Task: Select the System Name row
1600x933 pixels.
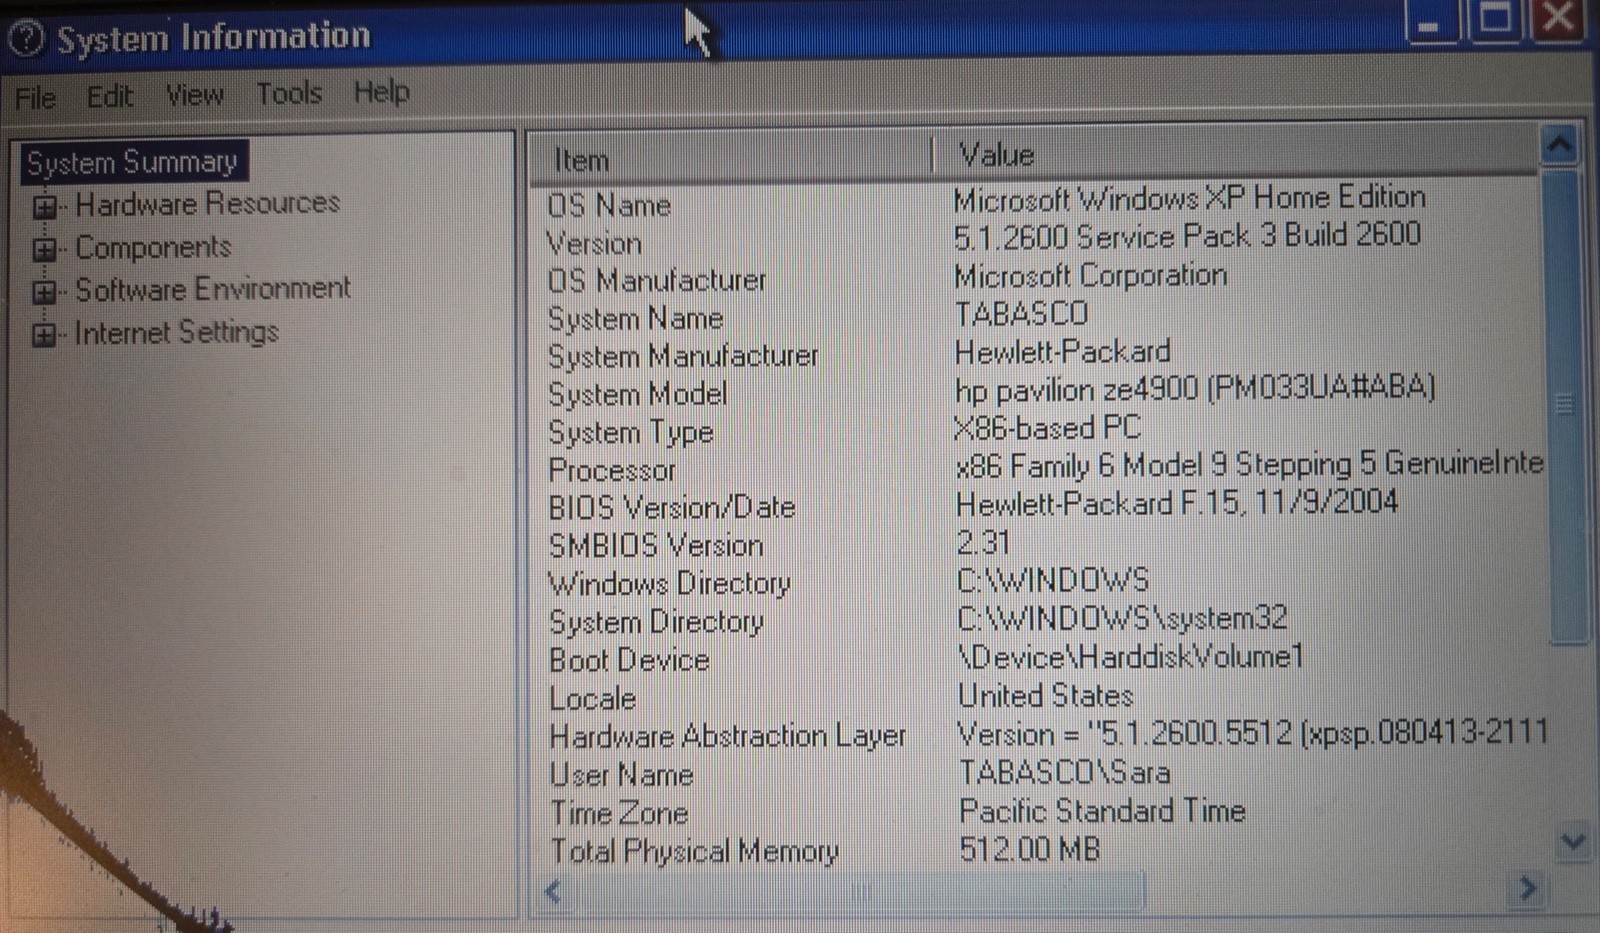Action: coord(1040,317)
